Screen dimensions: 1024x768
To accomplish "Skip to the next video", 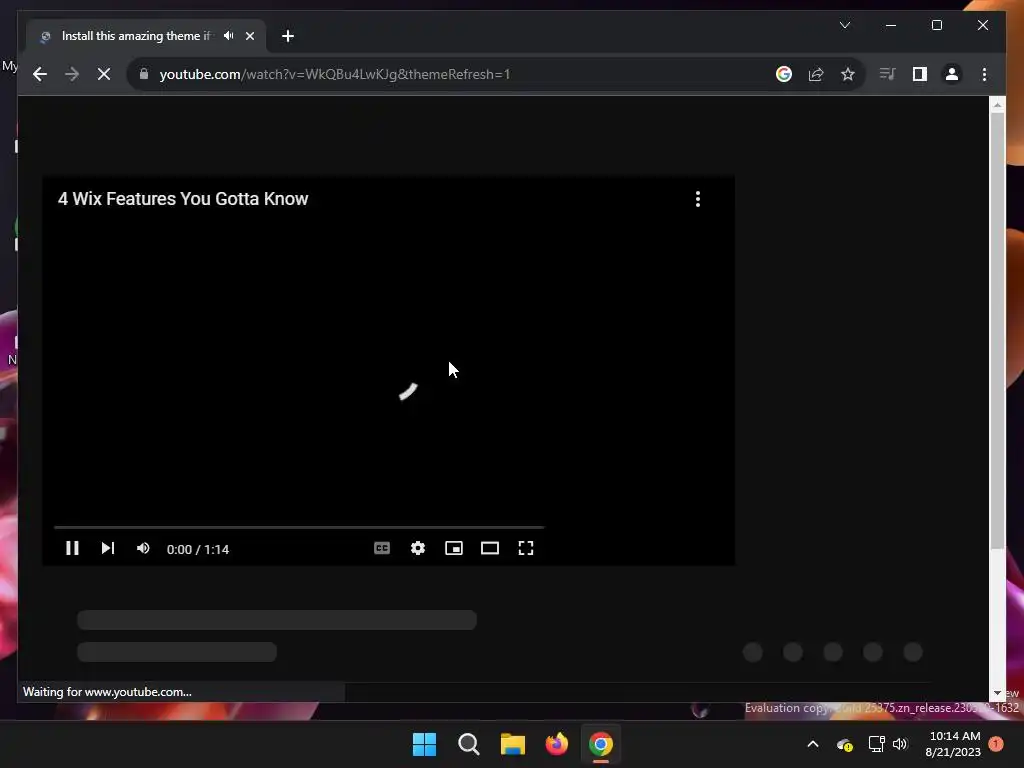I will pos(108,549).
